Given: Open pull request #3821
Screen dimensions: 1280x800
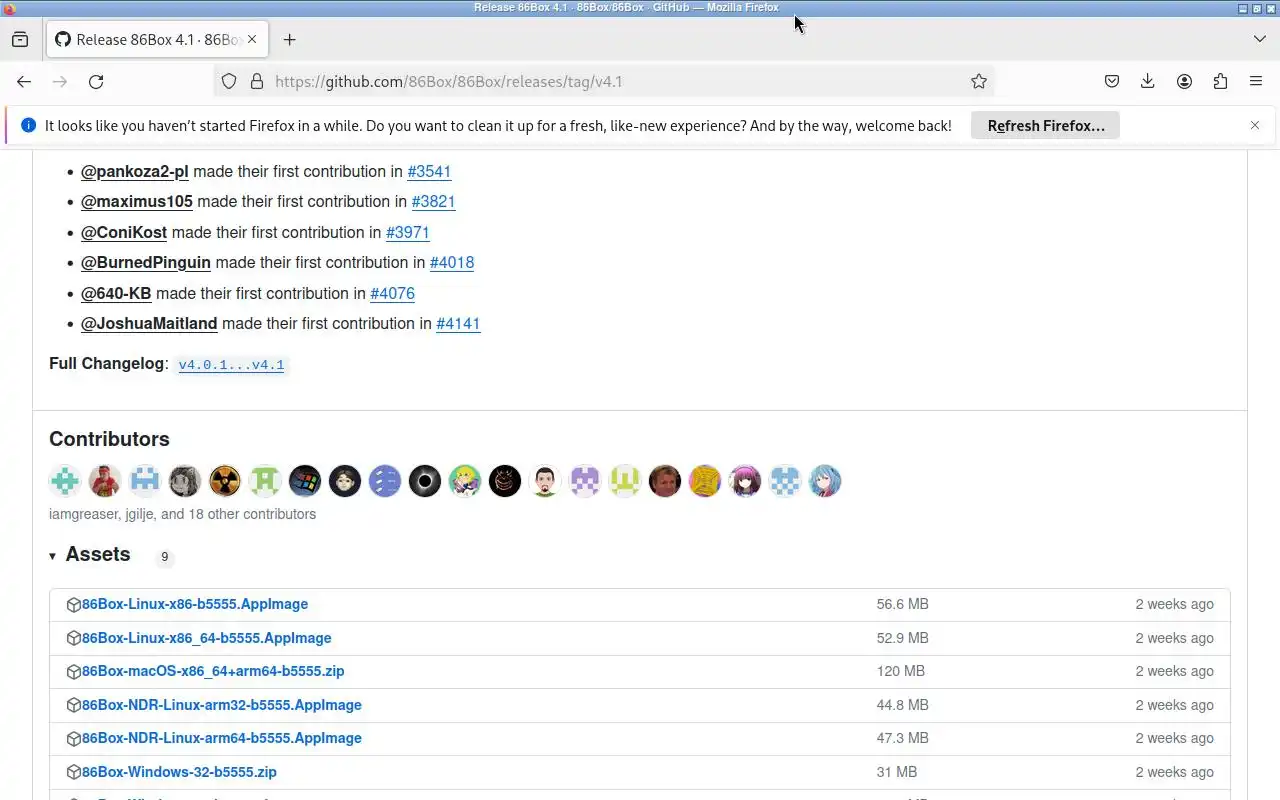Looking at the screenshot, I should pos(433,202).
